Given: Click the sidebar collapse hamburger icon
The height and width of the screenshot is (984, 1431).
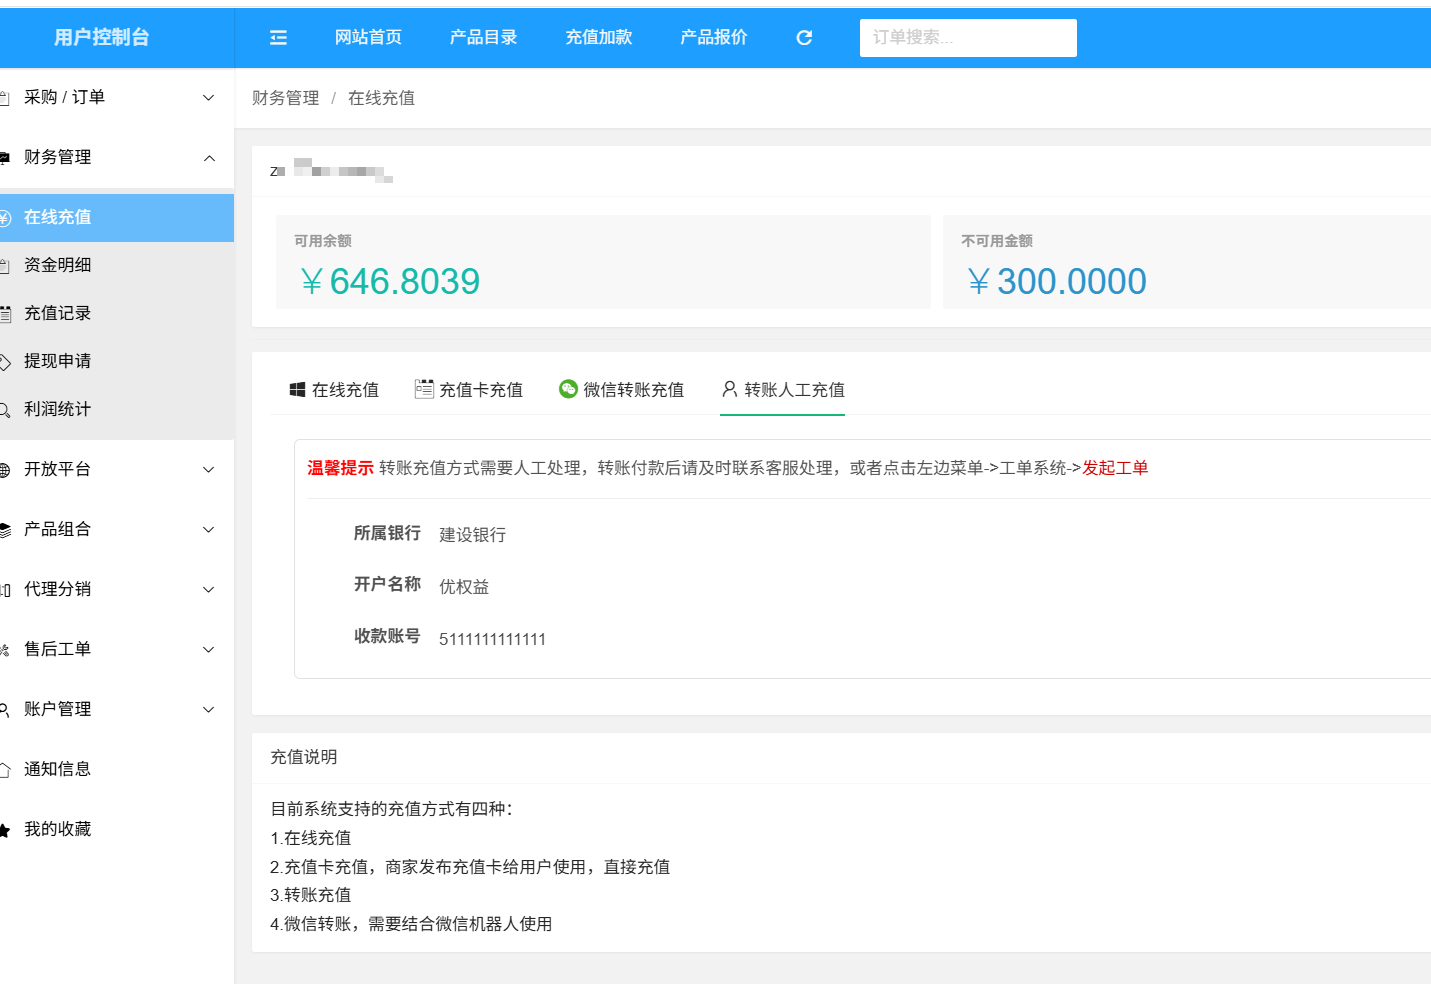Looking at the screenshot, I should click(x=278, y=38).
